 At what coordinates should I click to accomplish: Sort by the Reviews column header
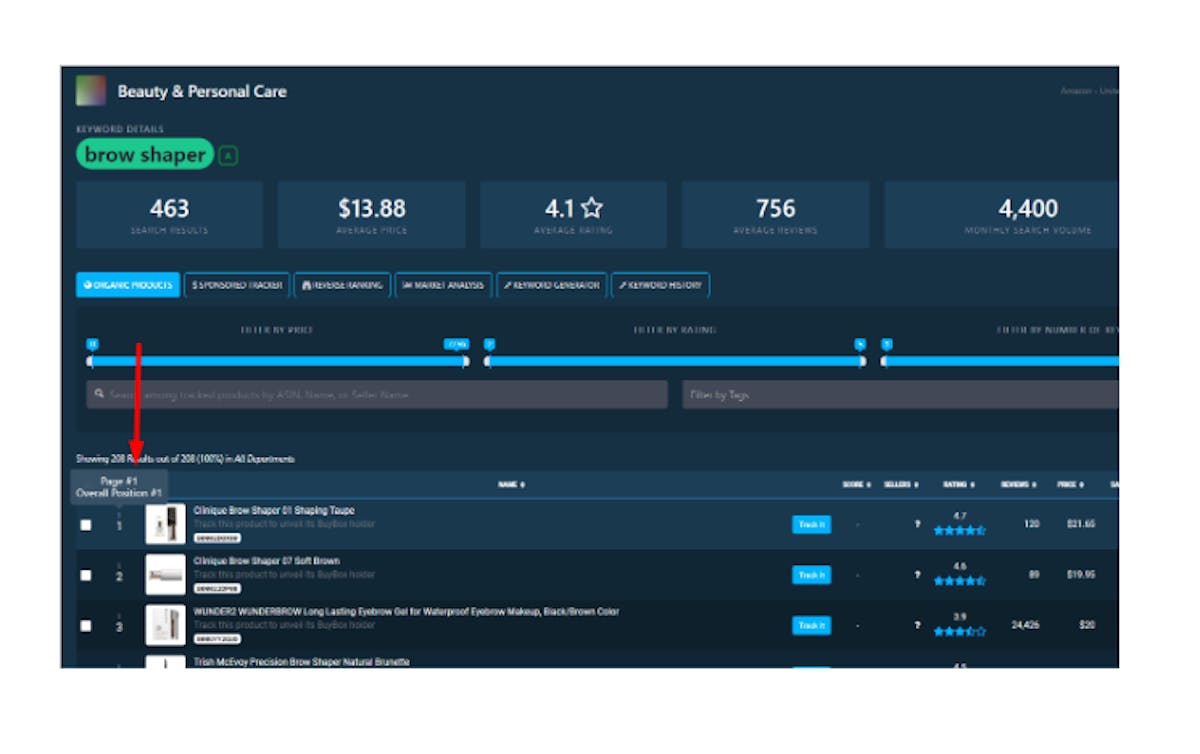click(x=1018, y=484)
